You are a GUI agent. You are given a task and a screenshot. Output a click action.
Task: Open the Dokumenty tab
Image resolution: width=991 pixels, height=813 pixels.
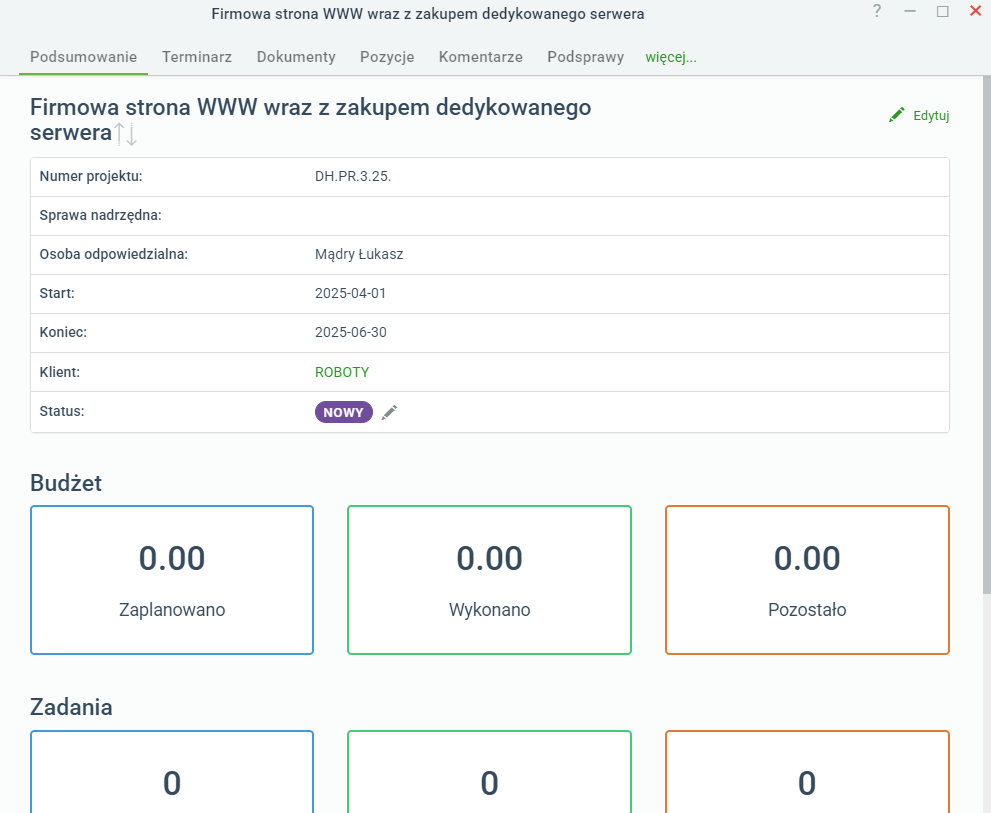(x=296, y=57)
